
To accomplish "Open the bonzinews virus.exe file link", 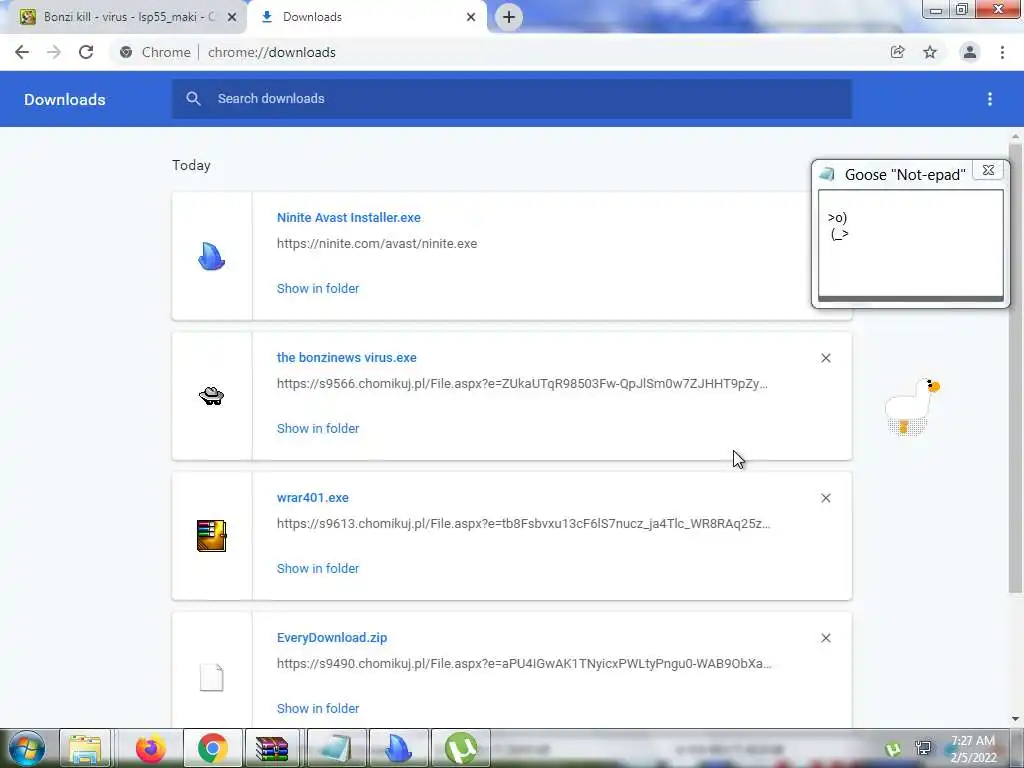I will click(347, 357).
